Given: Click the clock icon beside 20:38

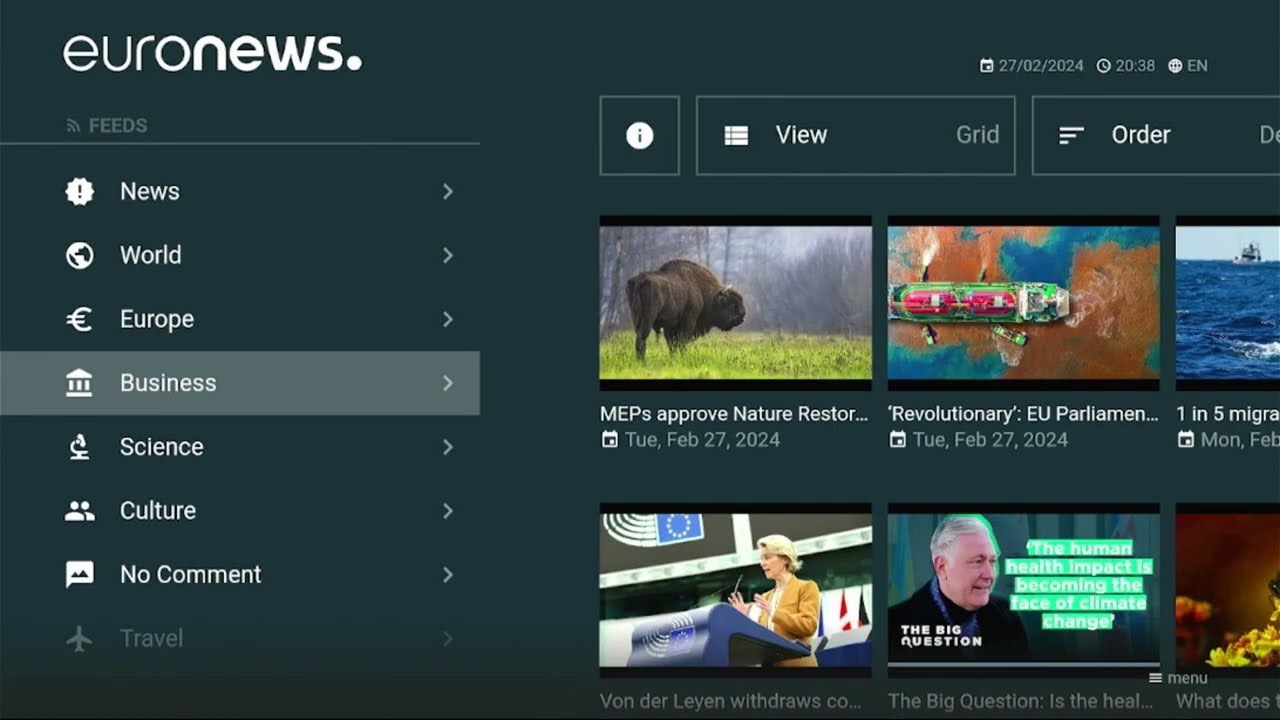Looking at the screenshot, I should pos(1104,66).
